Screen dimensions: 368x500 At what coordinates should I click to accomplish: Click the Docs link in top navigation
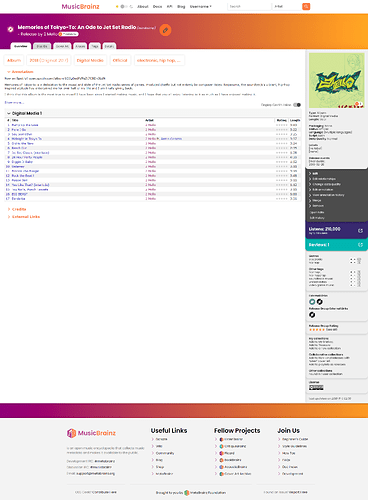tap(157, 6)
